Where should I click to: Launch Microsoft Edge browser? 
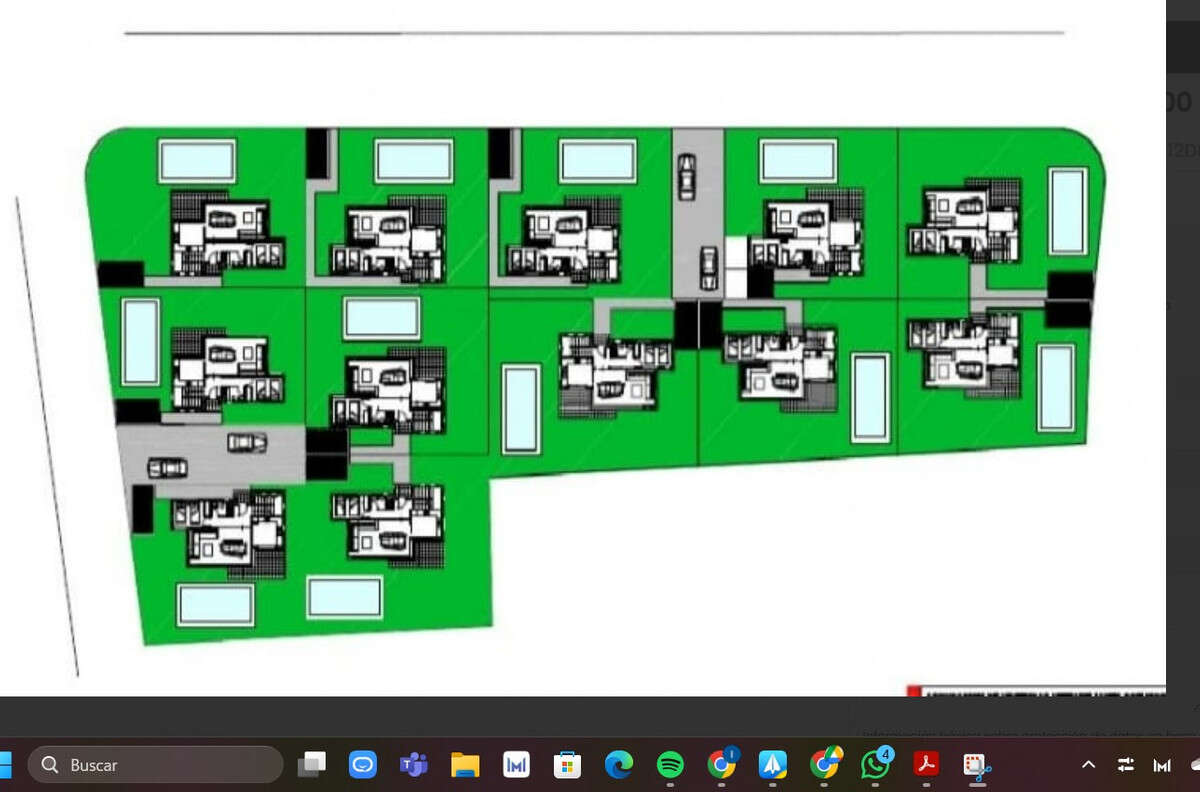point(619,765)
